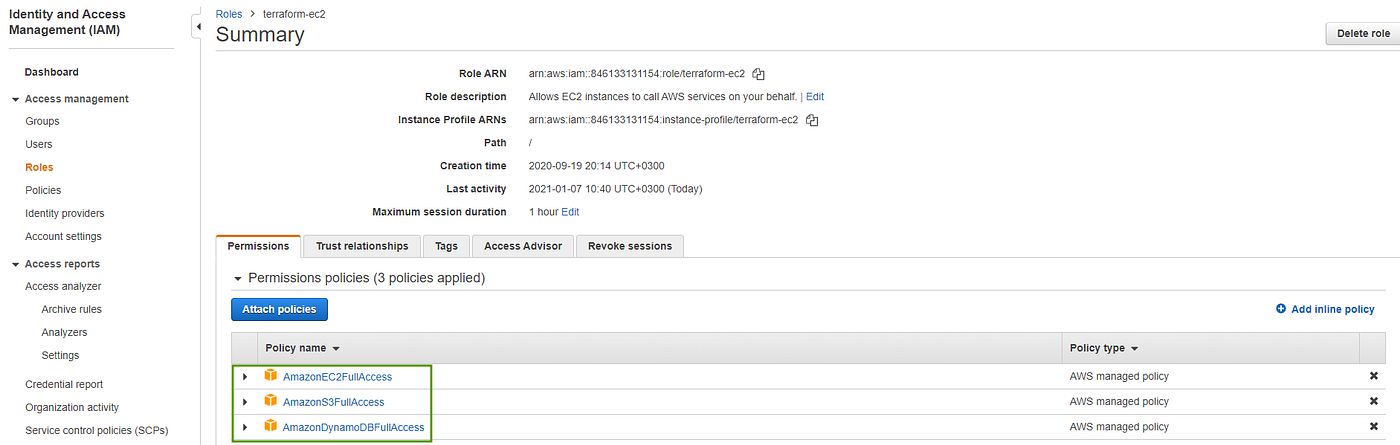Open the AmazonS3FullAccess policy link

pos(333,402)
